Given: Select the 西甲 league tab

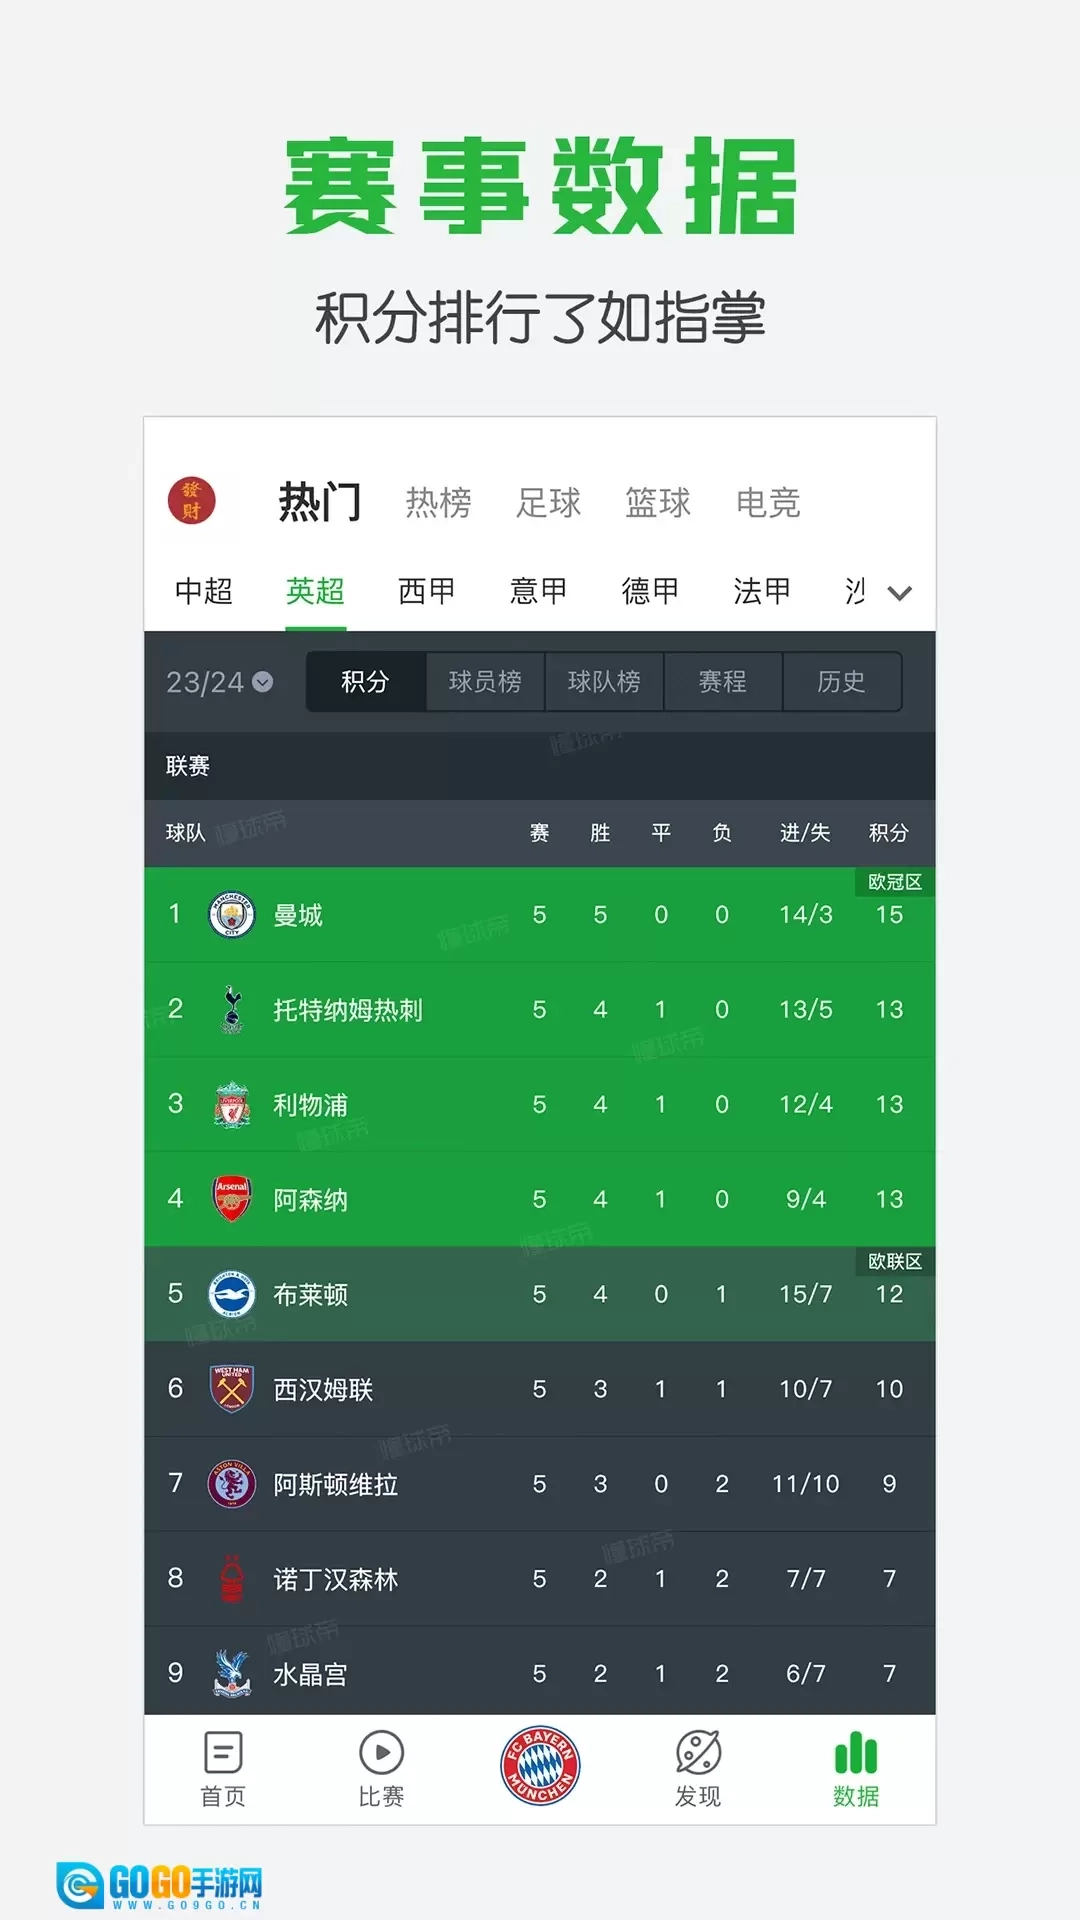Looking at the screenshot, I should coord(427,591).
